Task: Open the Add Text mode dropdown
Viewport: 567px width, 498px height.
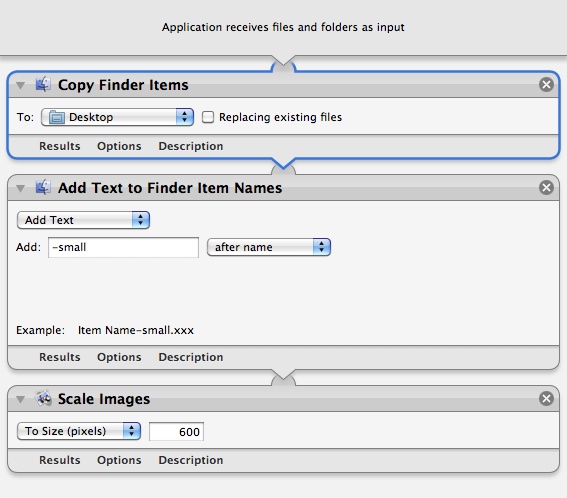Action: (x=84, y=220)
